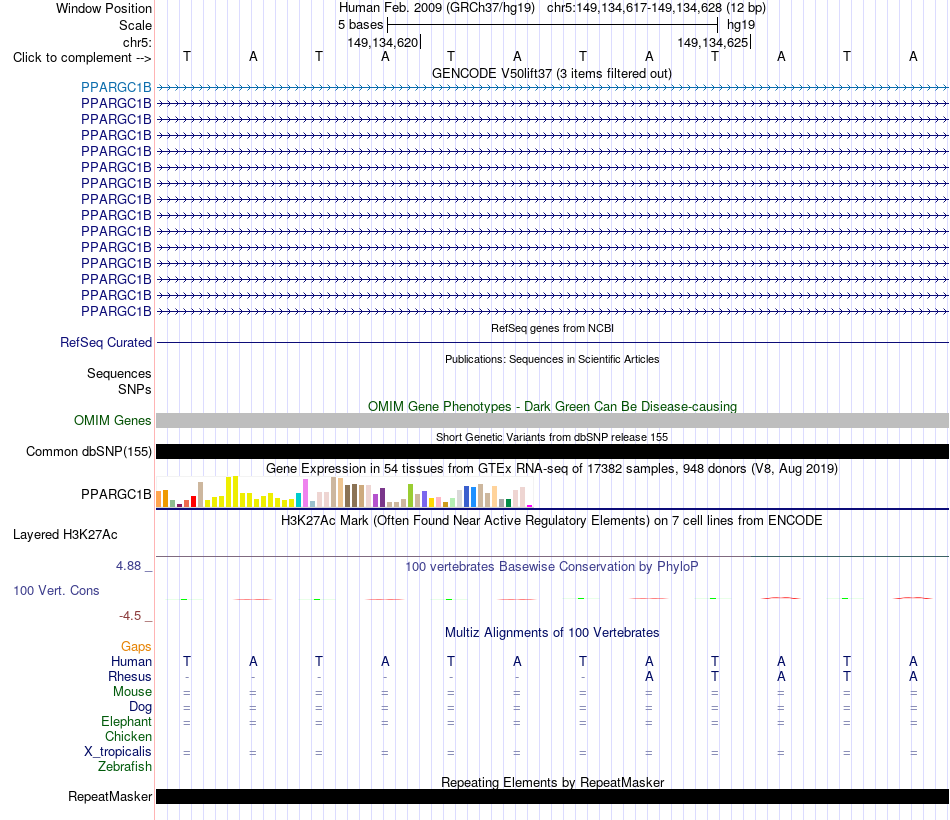Image resolution: width=950 pixels, height=820 pixels.
Task: Click the OMIM Genes side label
Action: (112, 420)
